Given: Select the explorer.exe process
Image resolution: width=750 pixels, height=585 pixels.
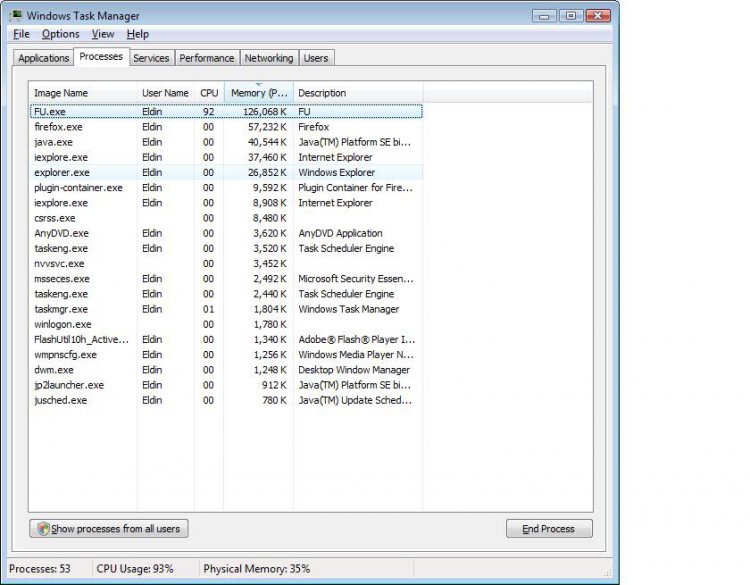Looking at the screenshot, I should click(x=226, y=172).
